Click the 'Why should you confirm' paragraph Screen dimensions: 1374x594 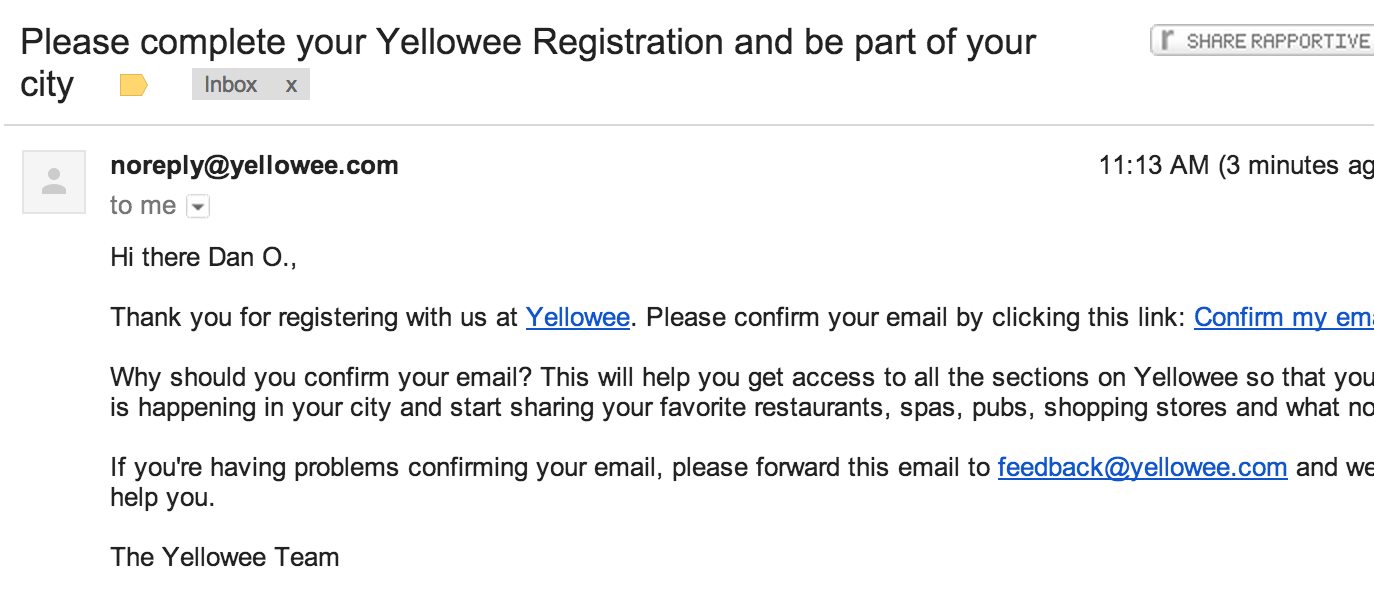coord(600,378)
